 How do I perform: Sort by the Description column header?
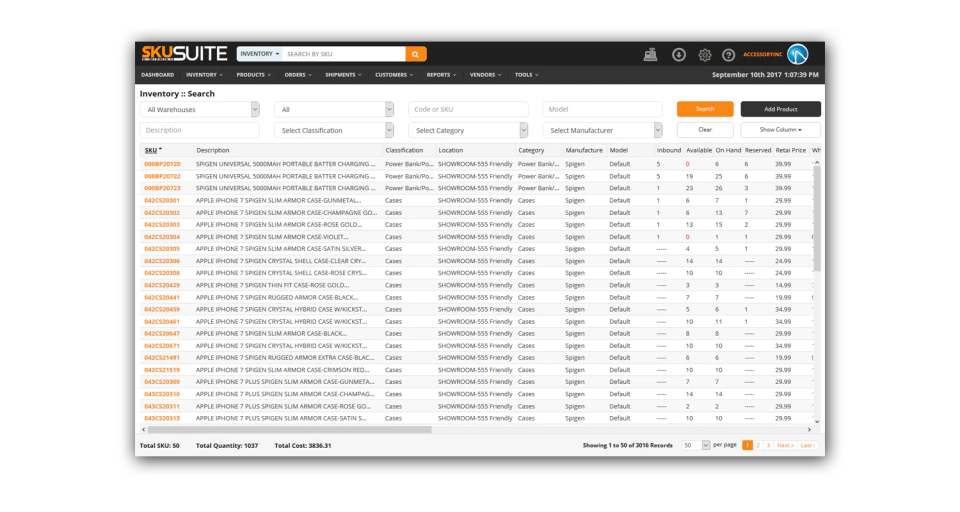212,150
